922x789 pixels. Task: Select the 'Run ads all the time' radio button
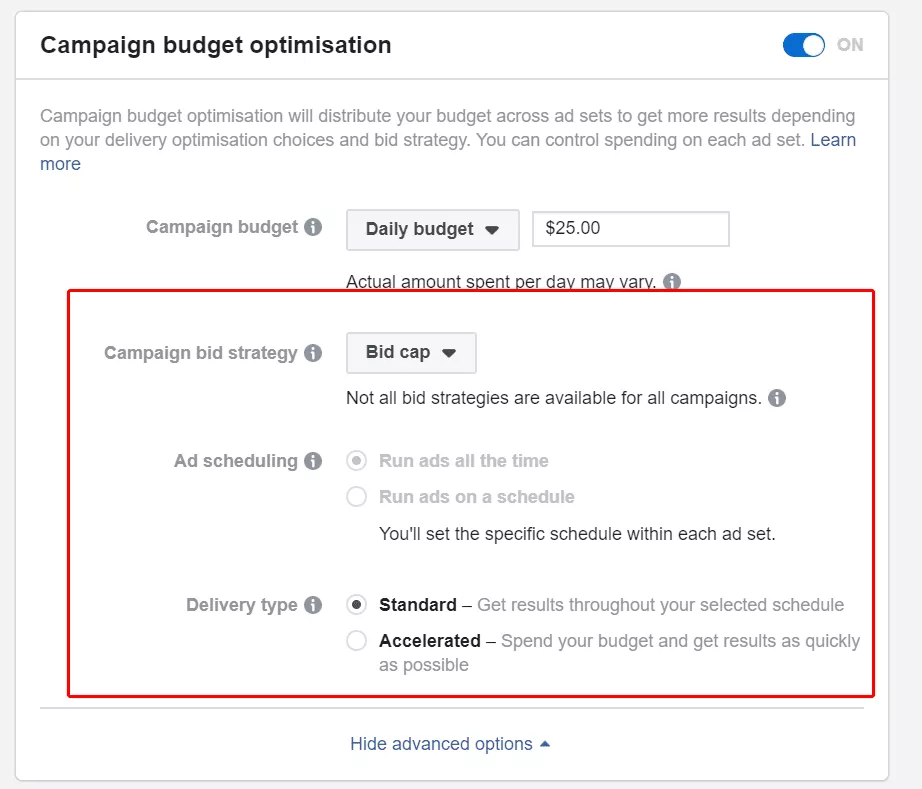tap(356, 461)
